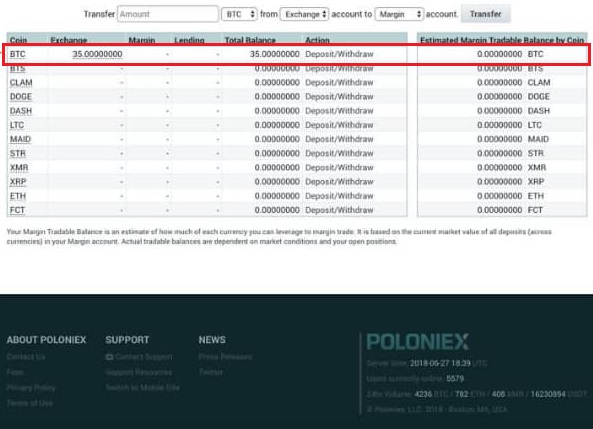The width and height of the screenshot is (593, 429).
Task: Click XMR Deposit/Withdraw link
Action: (339, 168)
